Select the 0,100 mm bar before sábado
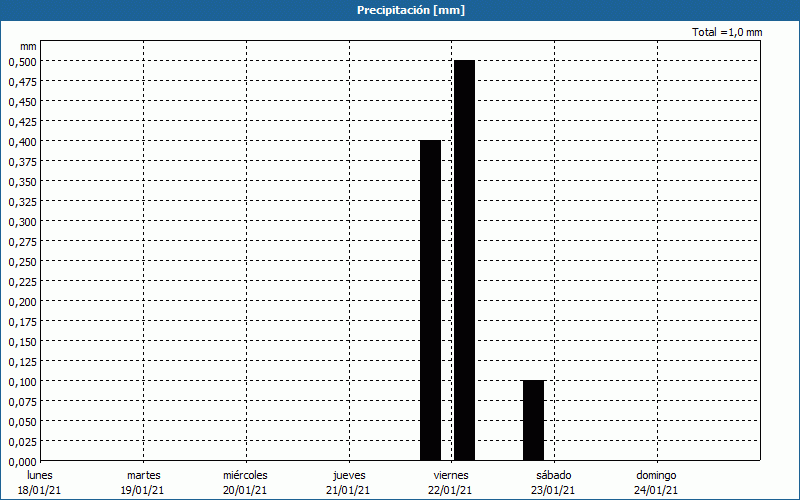Screen dimensions: 800x500 (534, 420)
